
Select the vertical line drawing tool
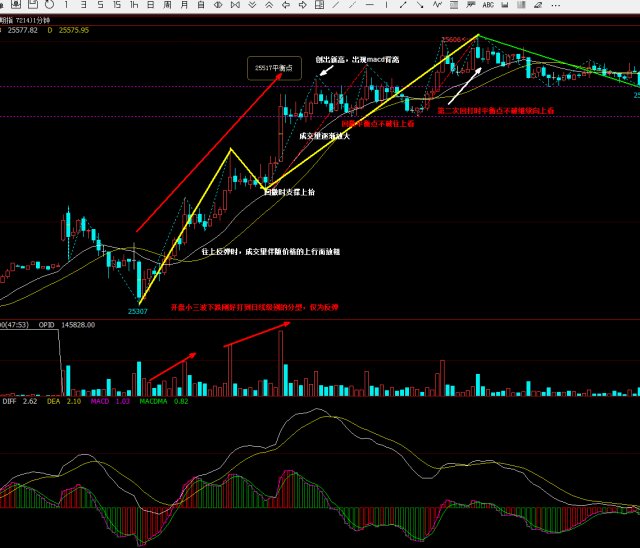click(x=386, y=5)
